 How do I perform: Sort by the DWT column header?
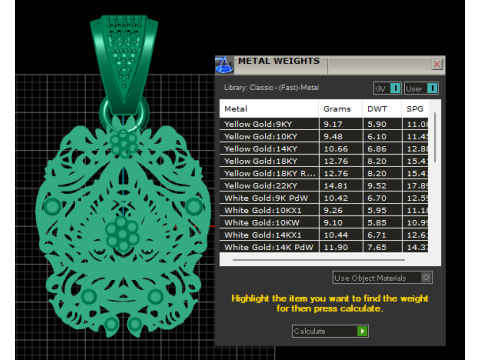(382, 109)
